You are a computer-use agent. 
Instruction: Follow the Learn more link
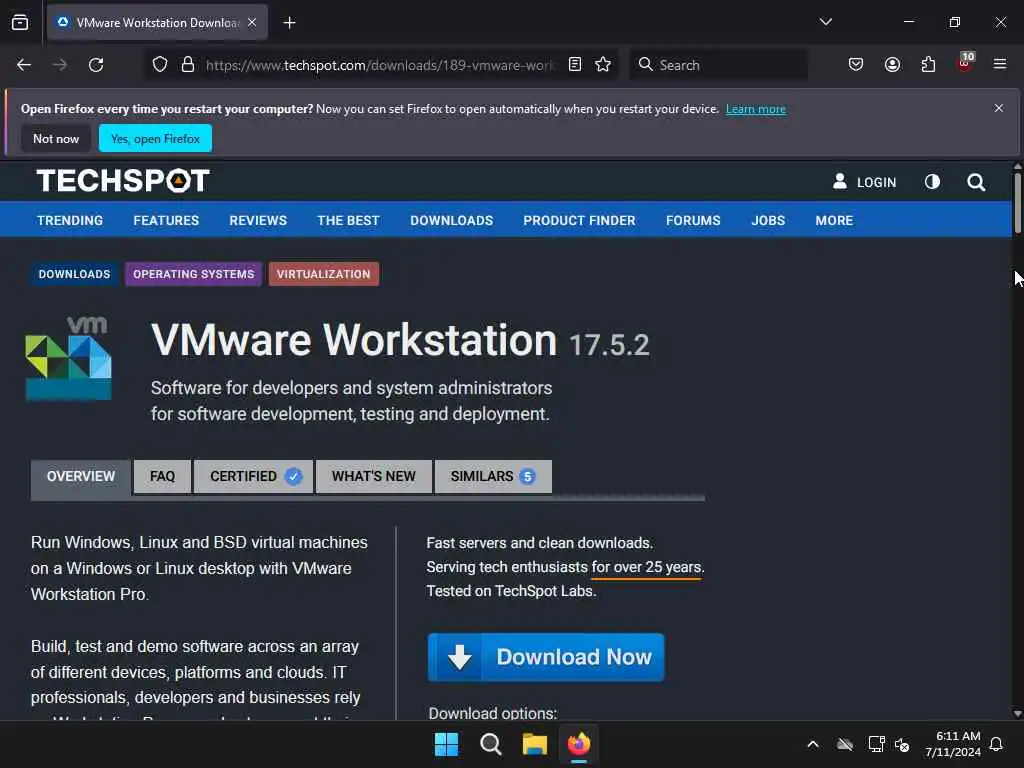pyautogui.click(x=756, y=109)
